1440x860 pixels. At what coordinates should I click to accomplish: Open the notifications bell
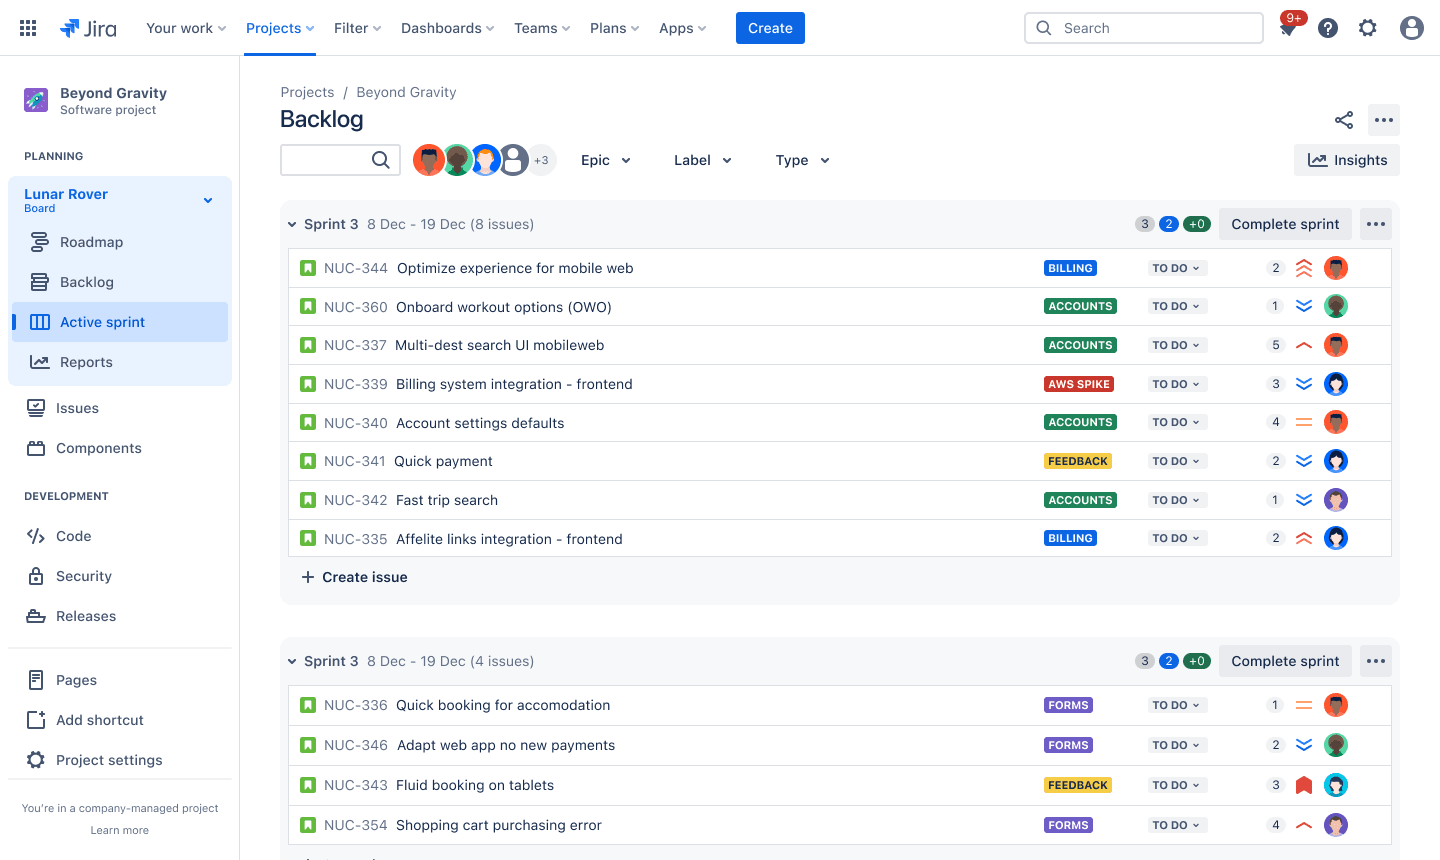tap(1288, 27)
